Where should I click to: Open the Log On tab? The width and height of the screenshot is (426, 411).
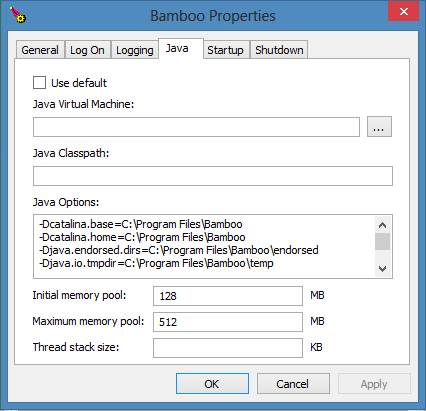87,50
